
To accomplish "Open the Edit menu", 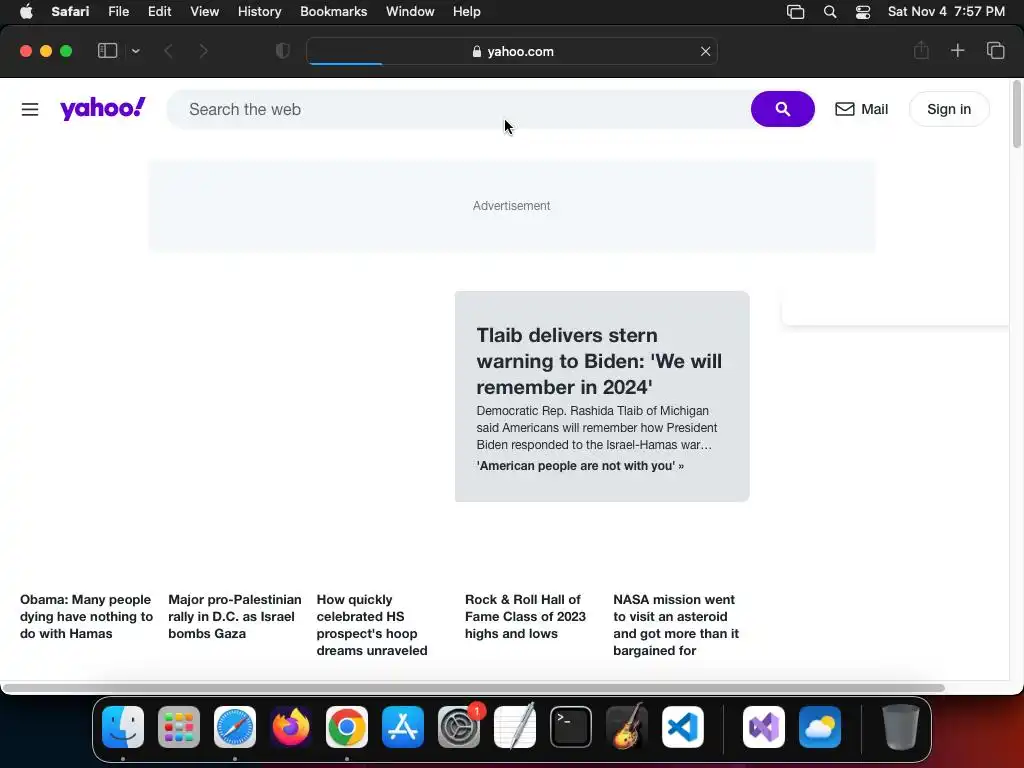I will click(159, 11).
